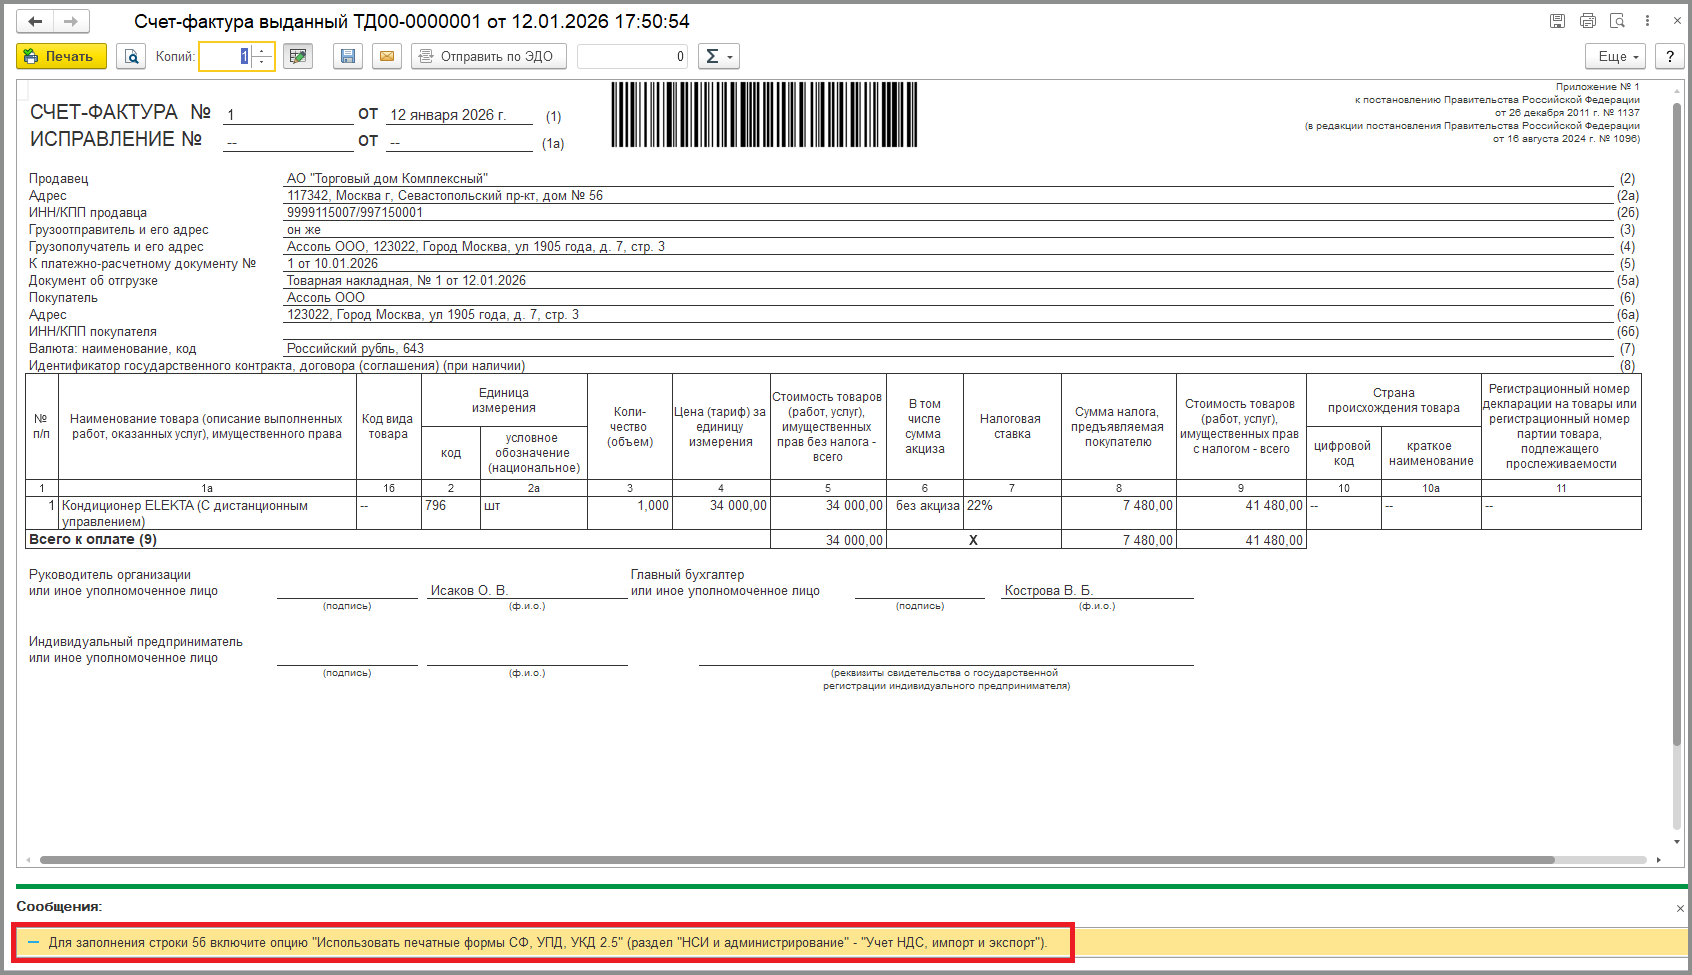Open the three-dot options menu
Screen dimensions: 1692x975
pyautogui.click(x=1647, y=21)
